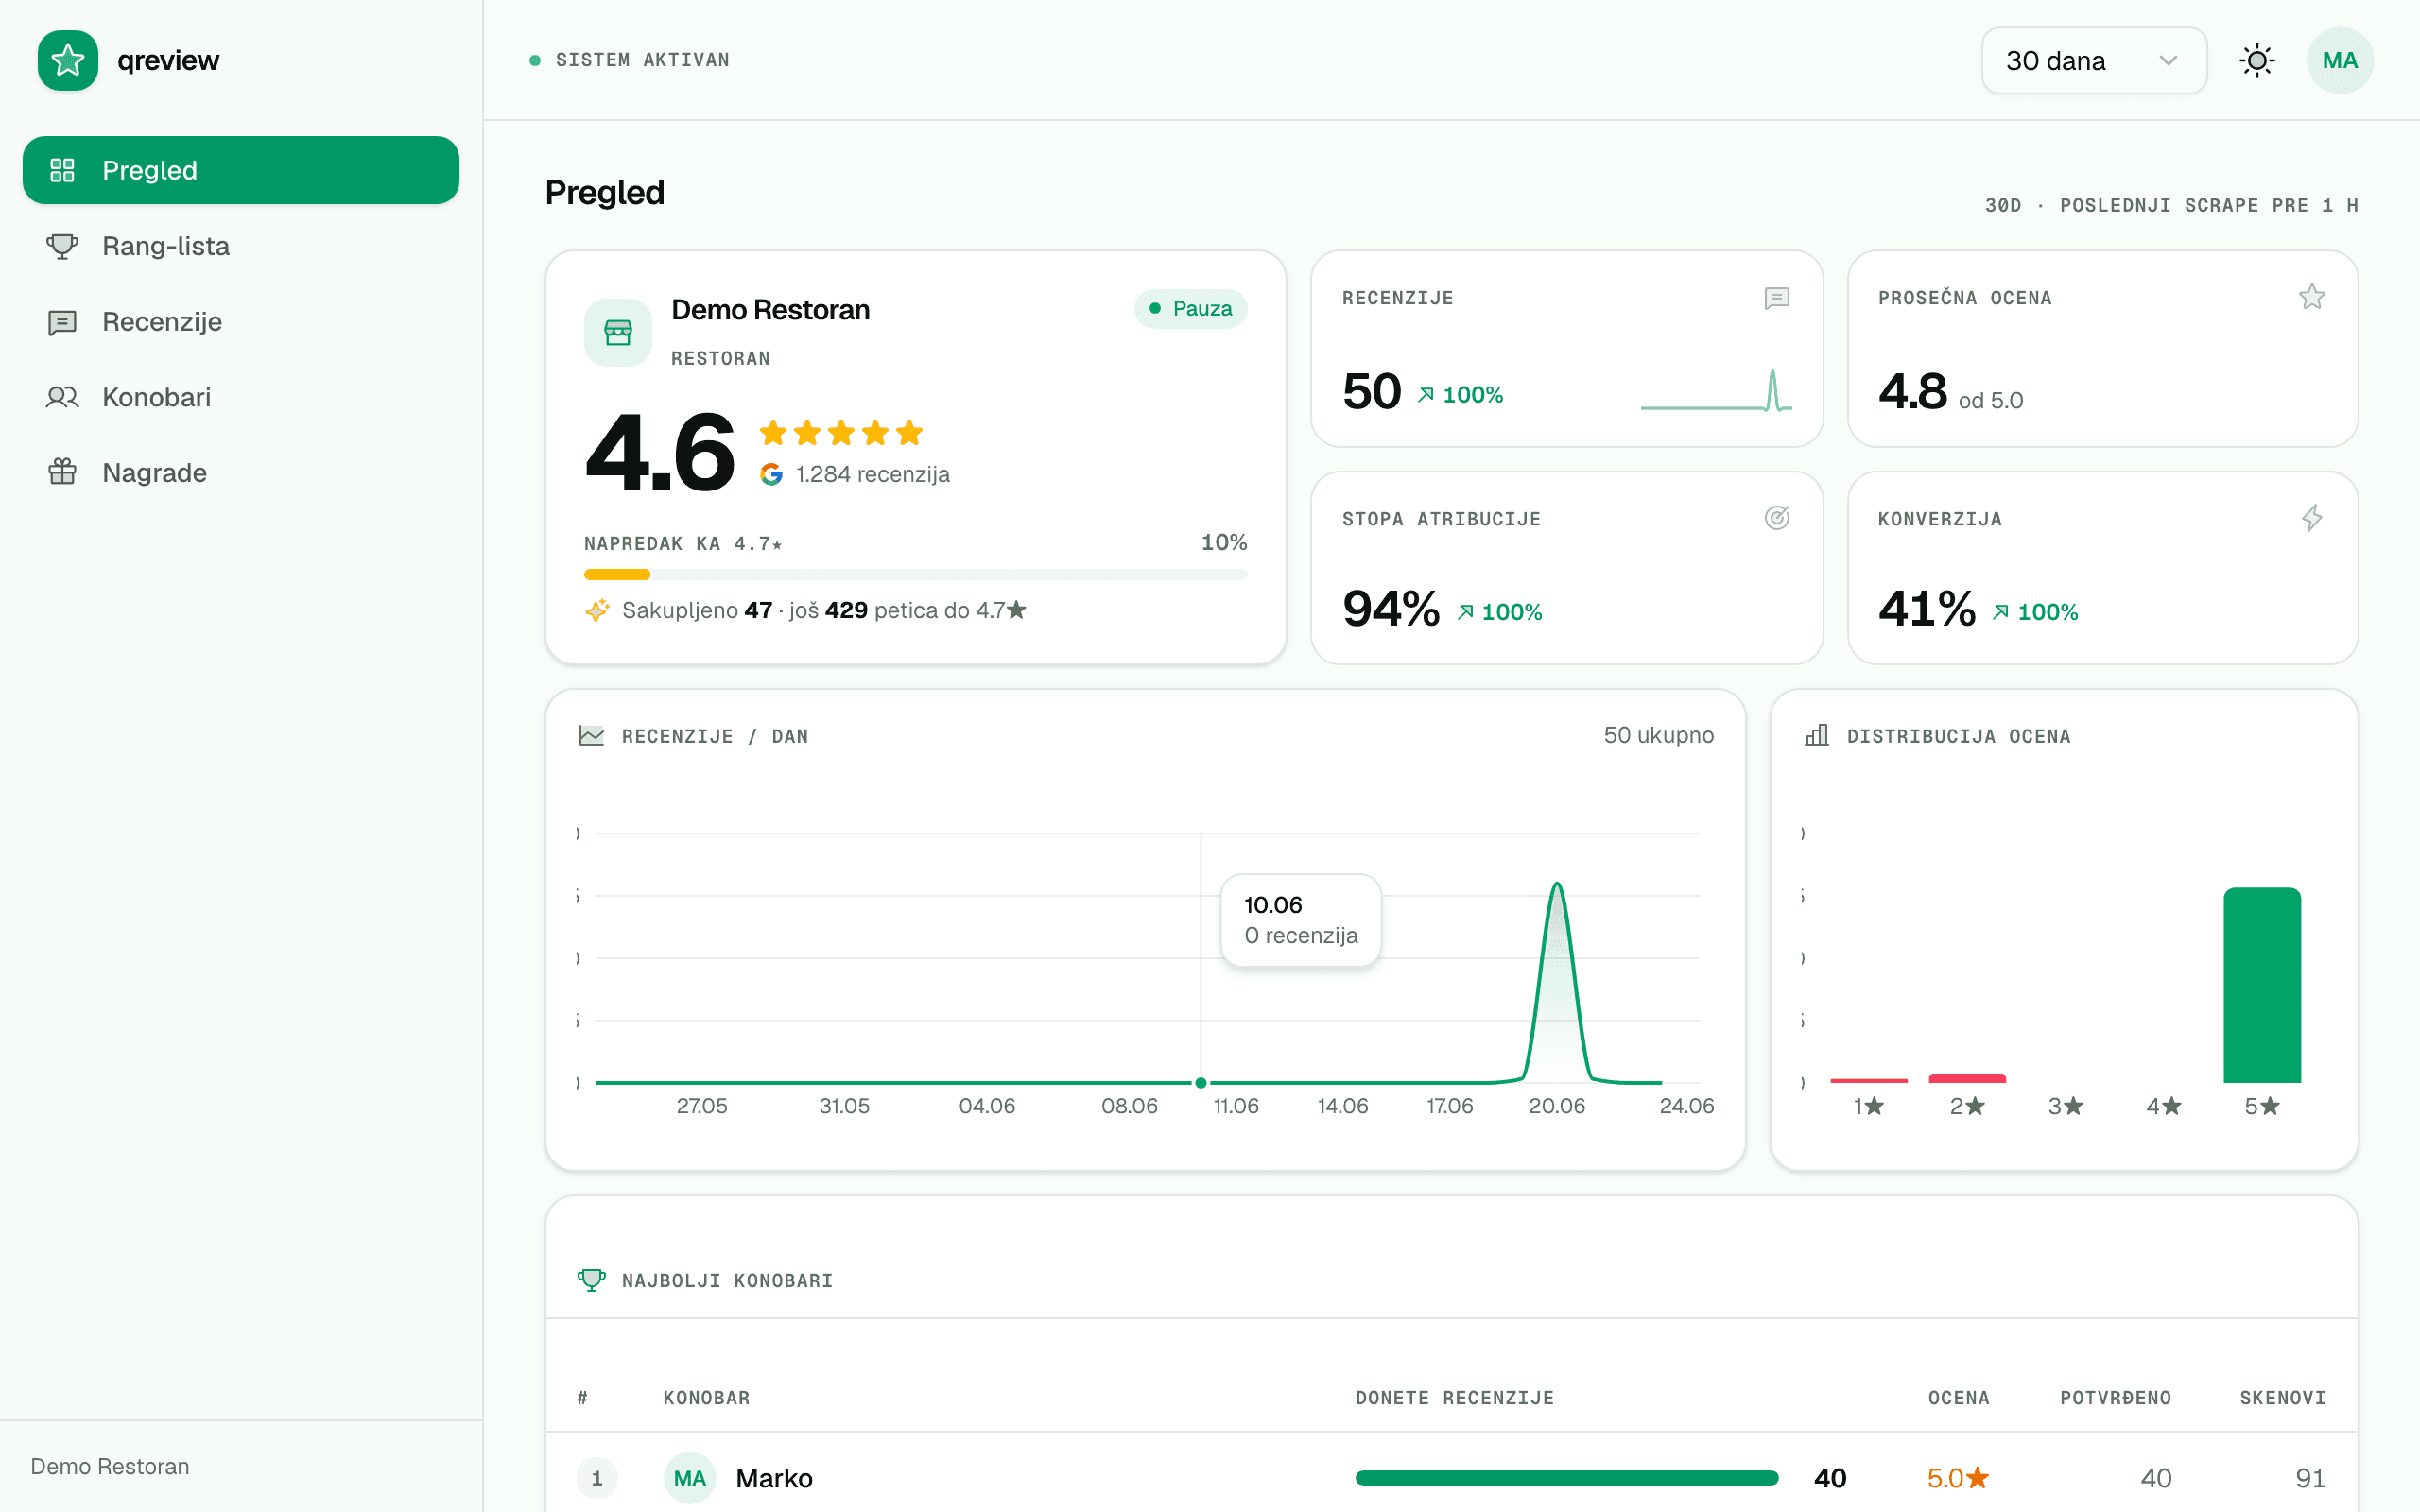Click the 50 ukupno total label

pyautogui.click(x=1658, y=735)
